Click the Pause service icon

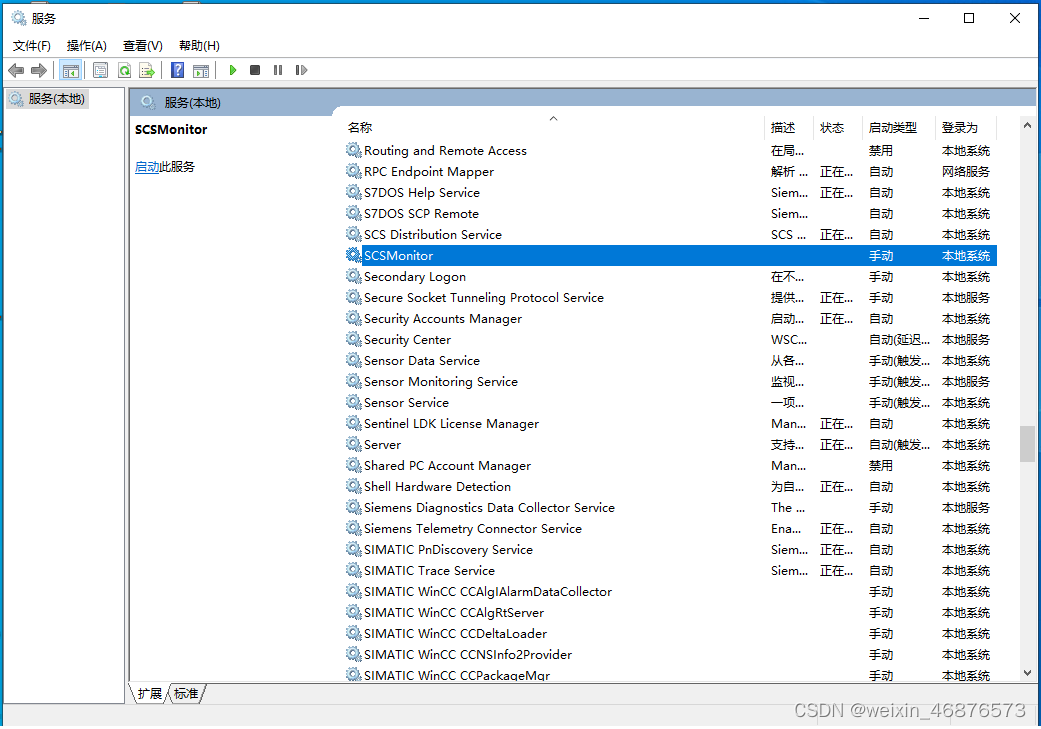278,70
